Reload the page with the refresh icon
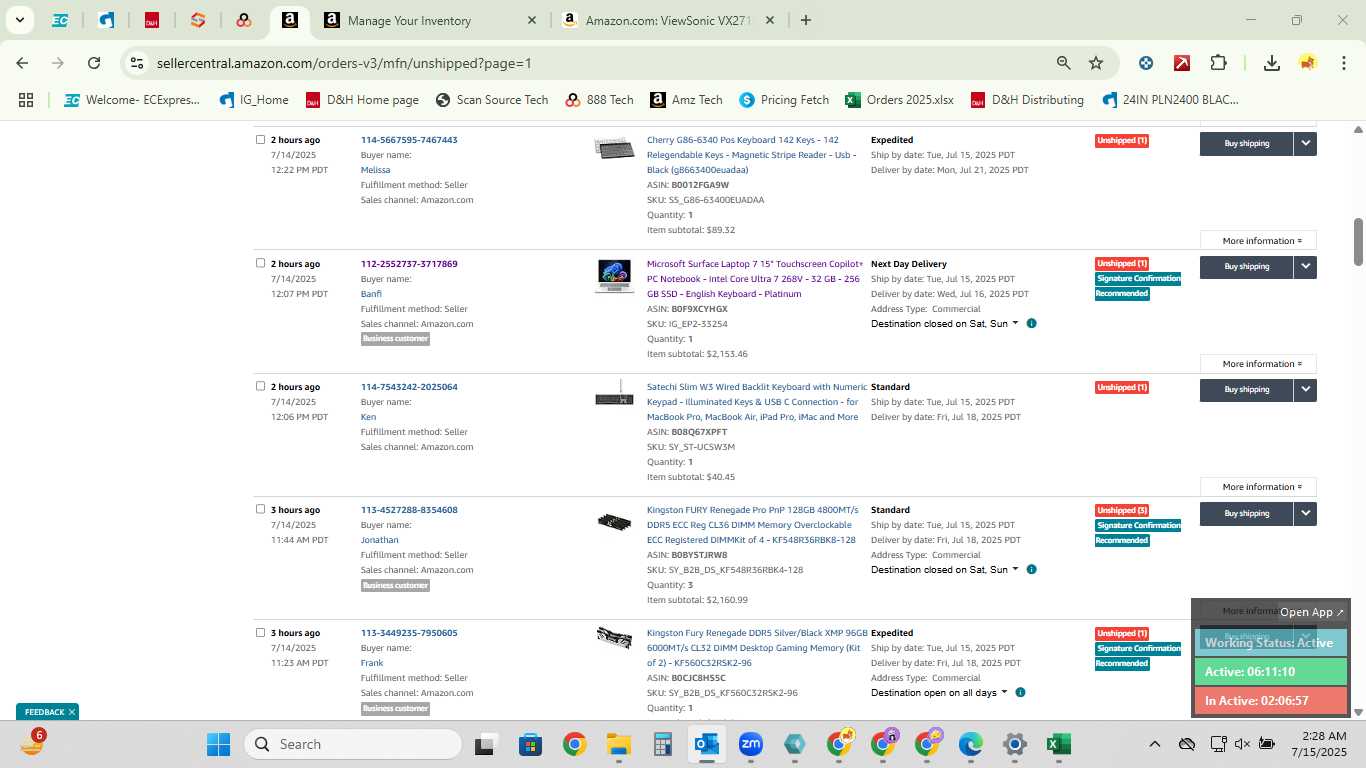The height and width of the screenshot is (768, 1366). (x=94, y=63)
